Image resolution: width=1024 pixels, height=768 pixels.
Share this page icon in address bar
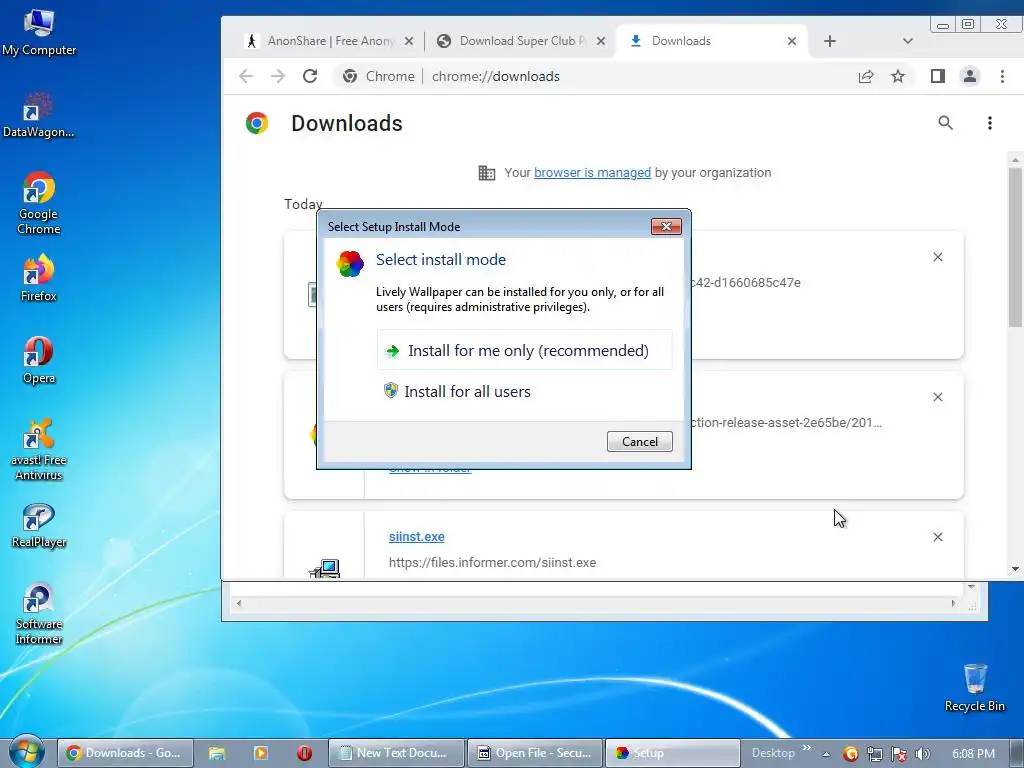tap(866, 76)
